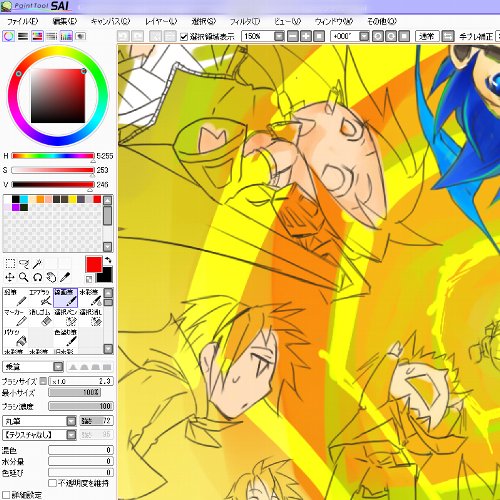The width and height of the screenshot is (500, 500).
Task: Flip the canvas view horizontally
Action: click(x=448, y=36)
